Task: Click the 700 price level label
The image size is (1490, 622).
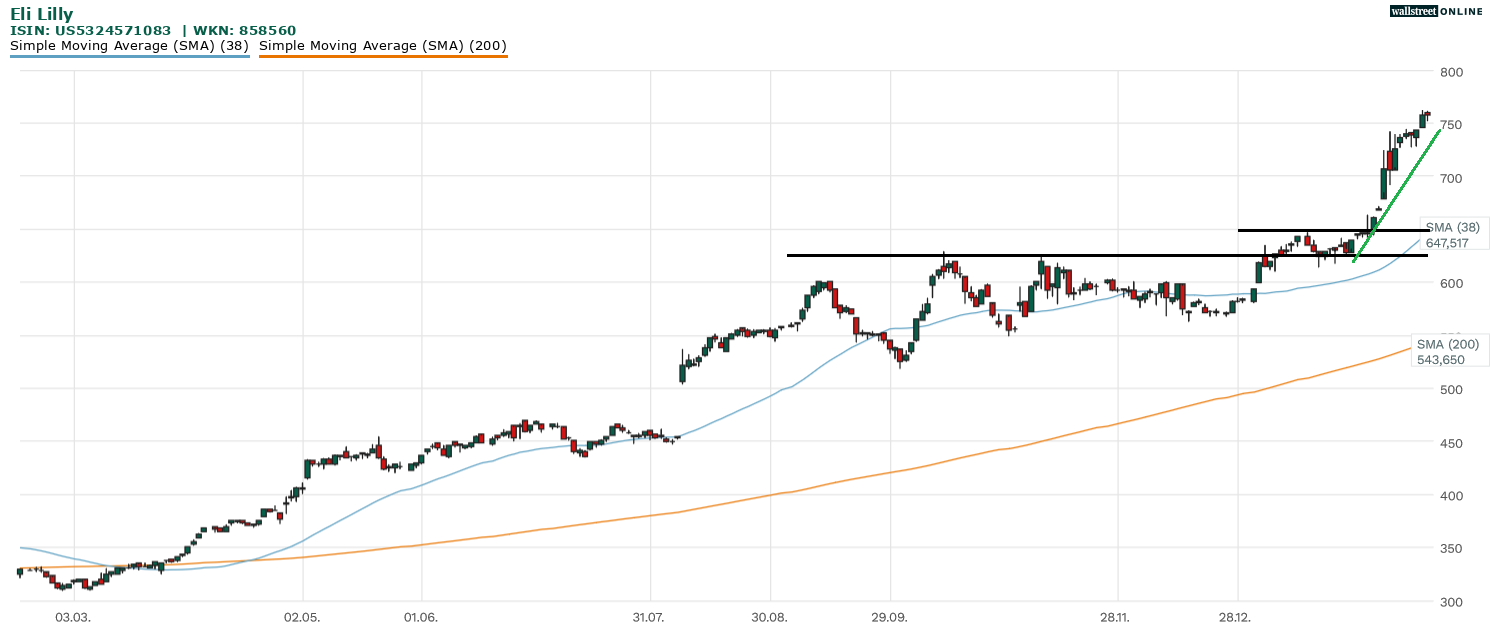Action: point(1451,178)
